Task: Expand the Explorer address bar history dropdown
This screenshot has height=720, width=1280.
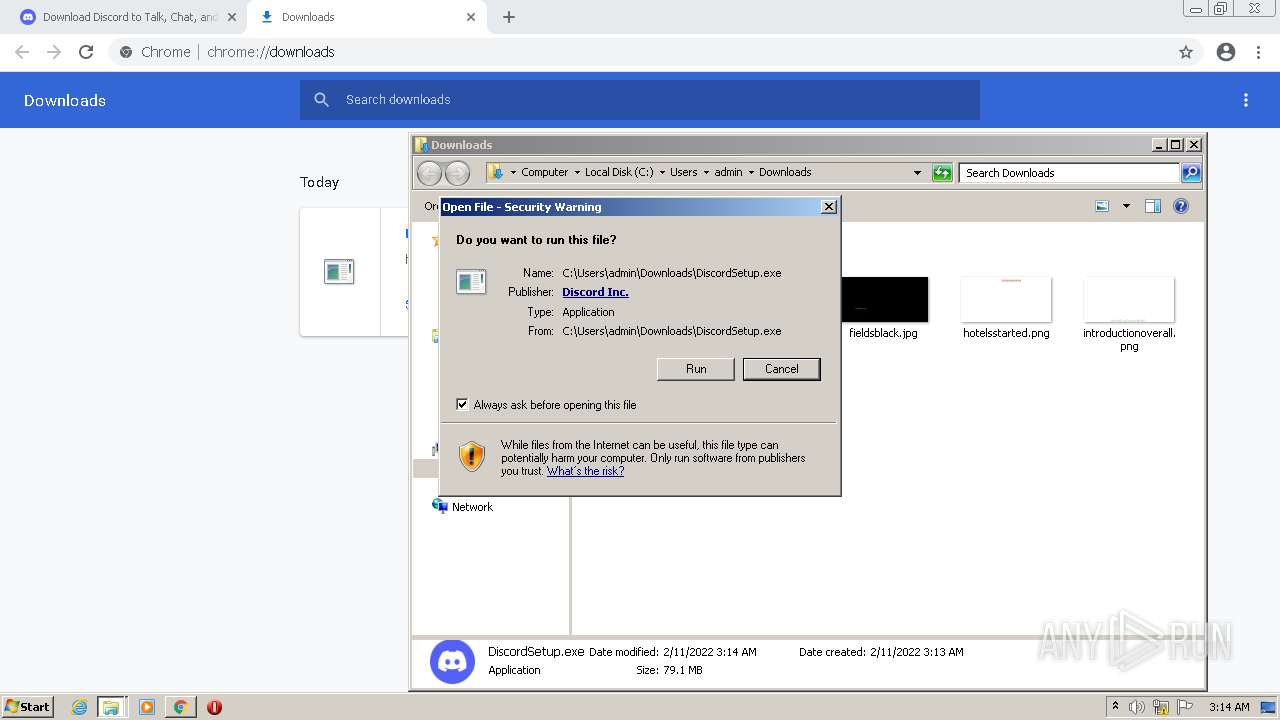Action: click(x=917, y=173)
